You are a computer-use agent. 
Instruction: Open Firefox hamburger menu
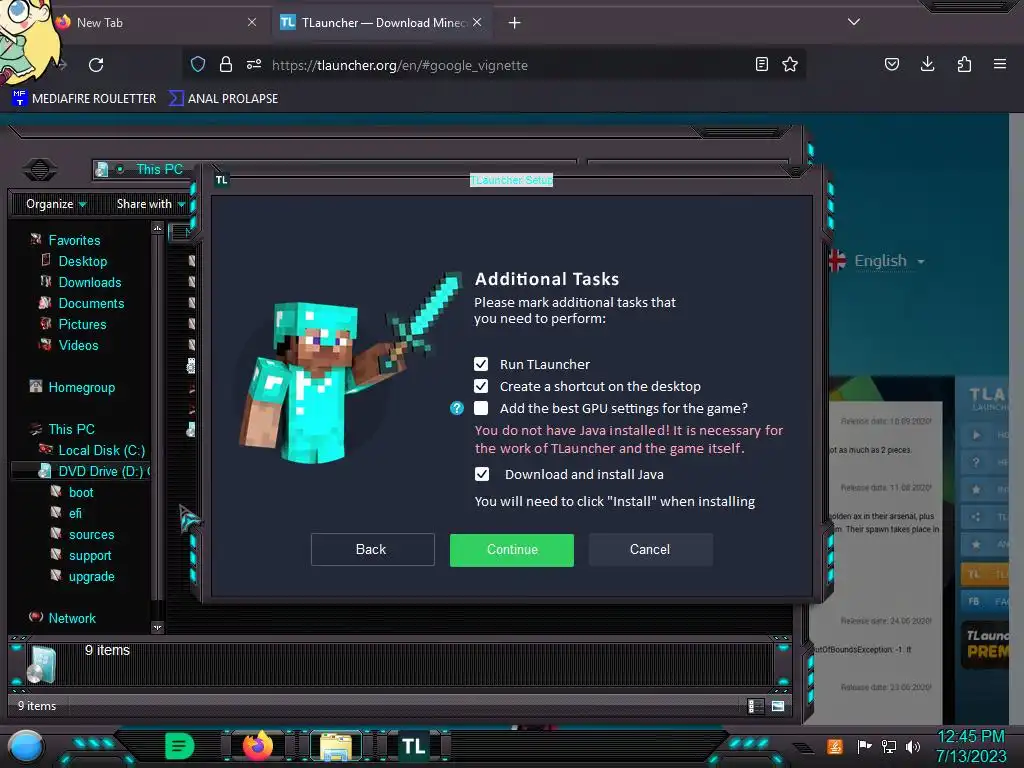(1000, 64)
